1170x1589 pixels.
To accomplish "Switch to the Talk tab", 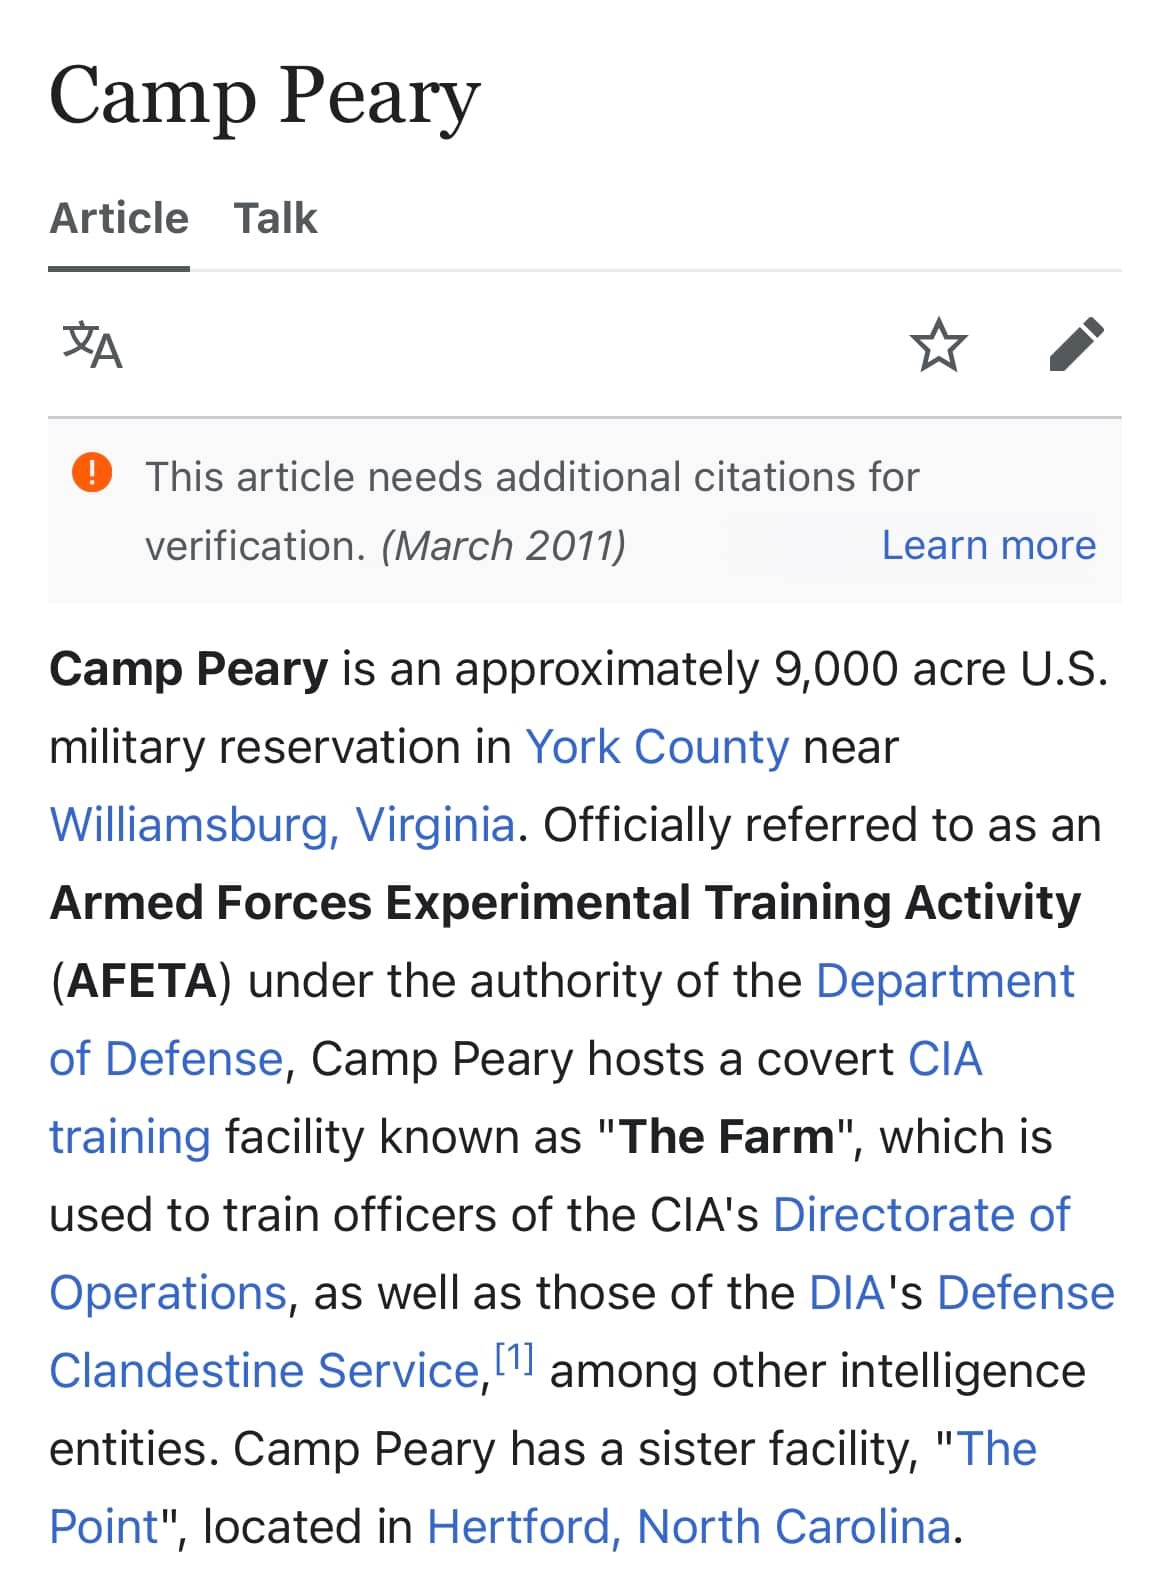I will click(275, 218).
